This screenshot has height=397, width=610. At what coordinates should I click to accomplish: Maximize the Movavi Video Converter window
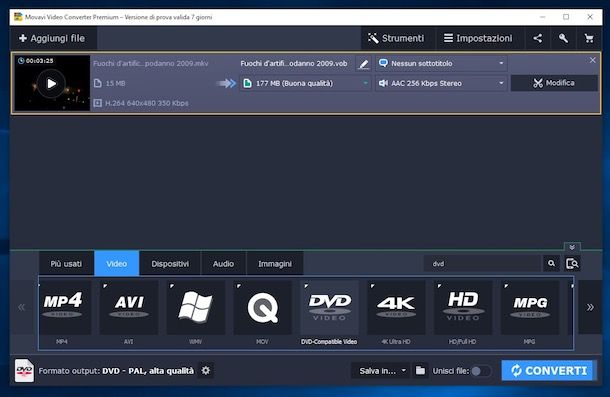(x=566, y=17)
